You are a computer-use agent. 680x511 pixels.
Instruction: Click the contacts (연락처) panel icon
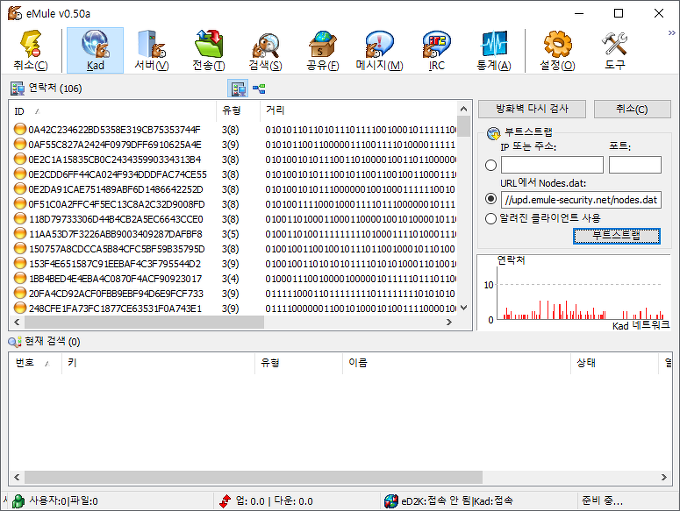pyautogui.click(x=18, y=88)
